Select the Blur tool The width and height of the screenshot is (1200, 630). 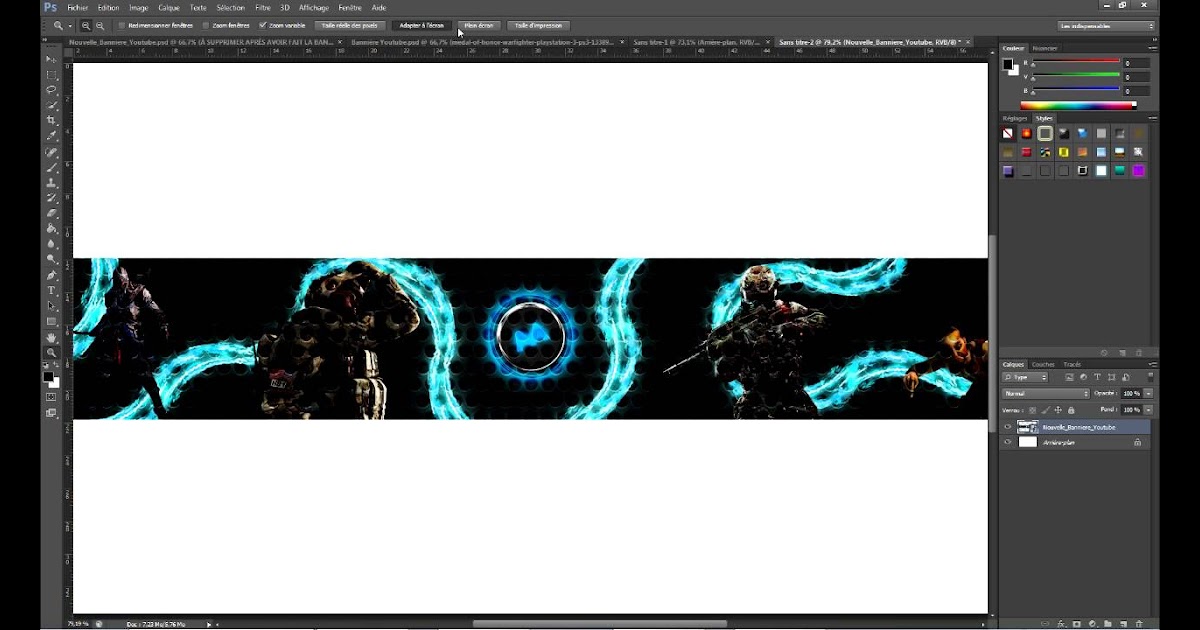tap(52, 244)
